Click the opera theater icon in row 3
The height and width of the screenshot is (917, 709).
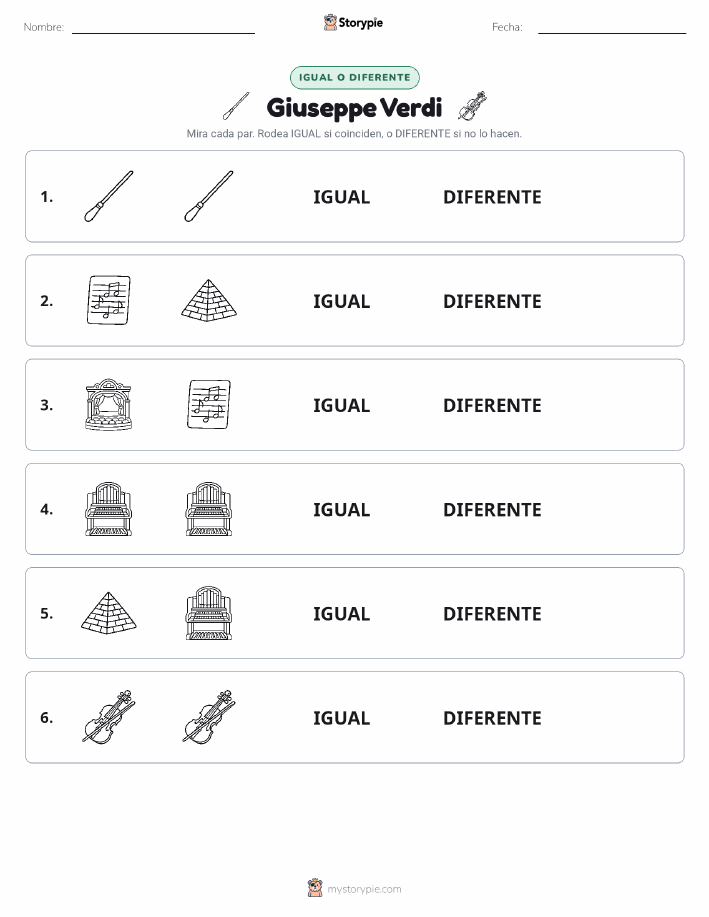[x=109, y=405]
